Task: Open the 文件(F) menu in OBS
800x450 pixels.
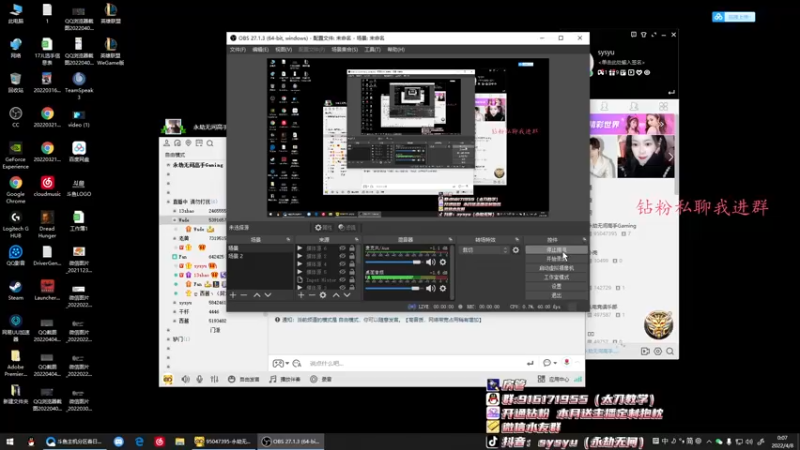Action: coord(238,49)
